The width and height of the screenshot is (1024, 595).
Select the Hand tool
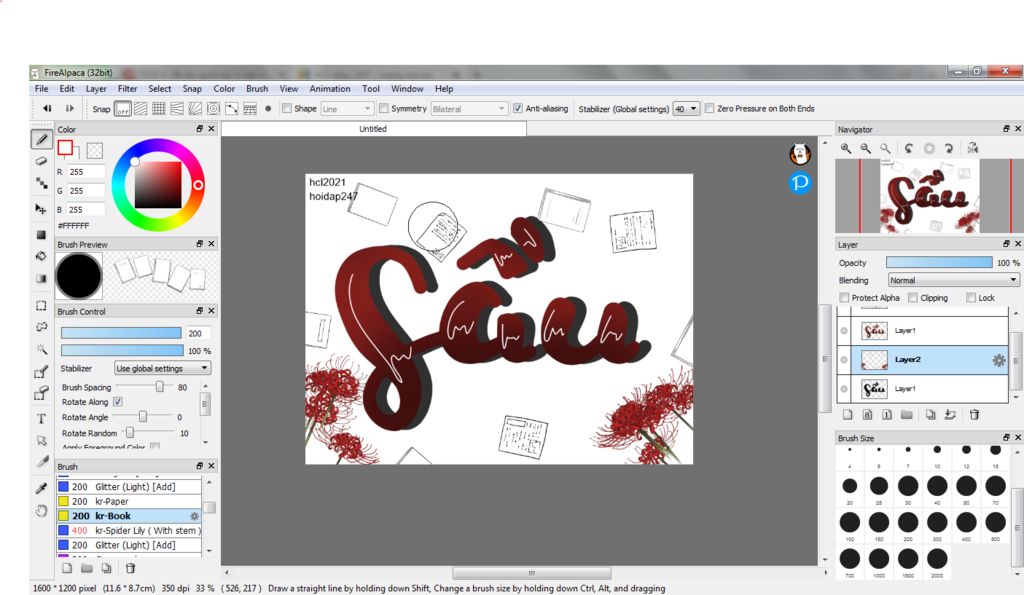(41, 511)
